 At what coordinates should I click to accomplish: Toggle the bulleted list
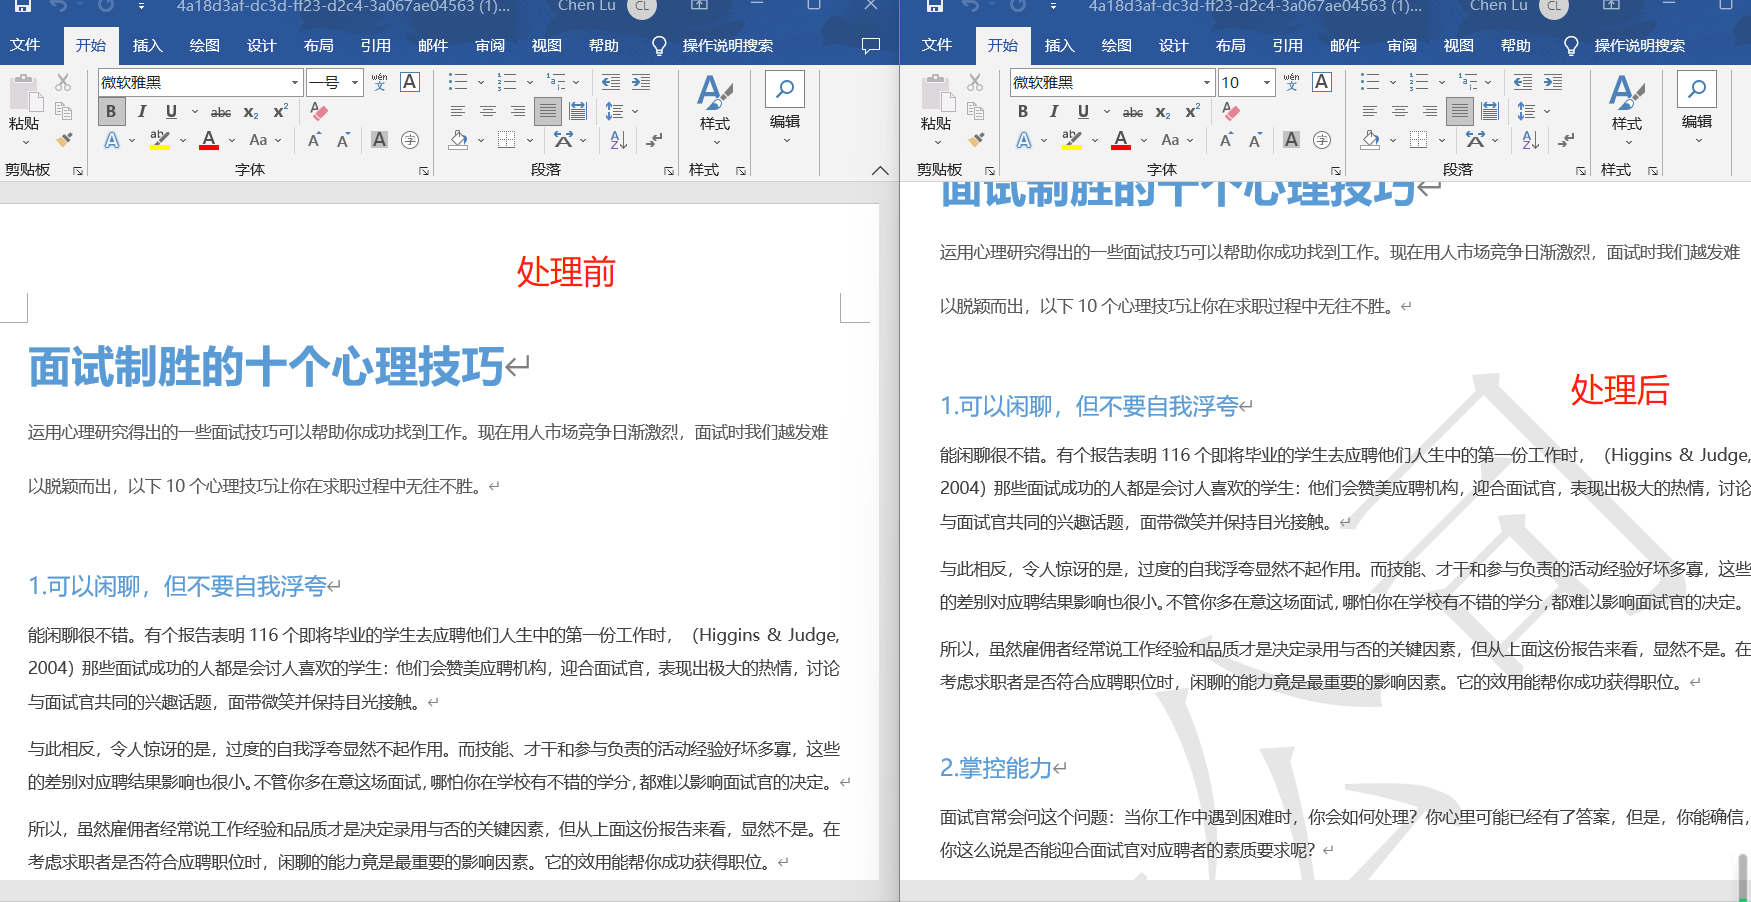pyautogui.click(x=458, y=82)
